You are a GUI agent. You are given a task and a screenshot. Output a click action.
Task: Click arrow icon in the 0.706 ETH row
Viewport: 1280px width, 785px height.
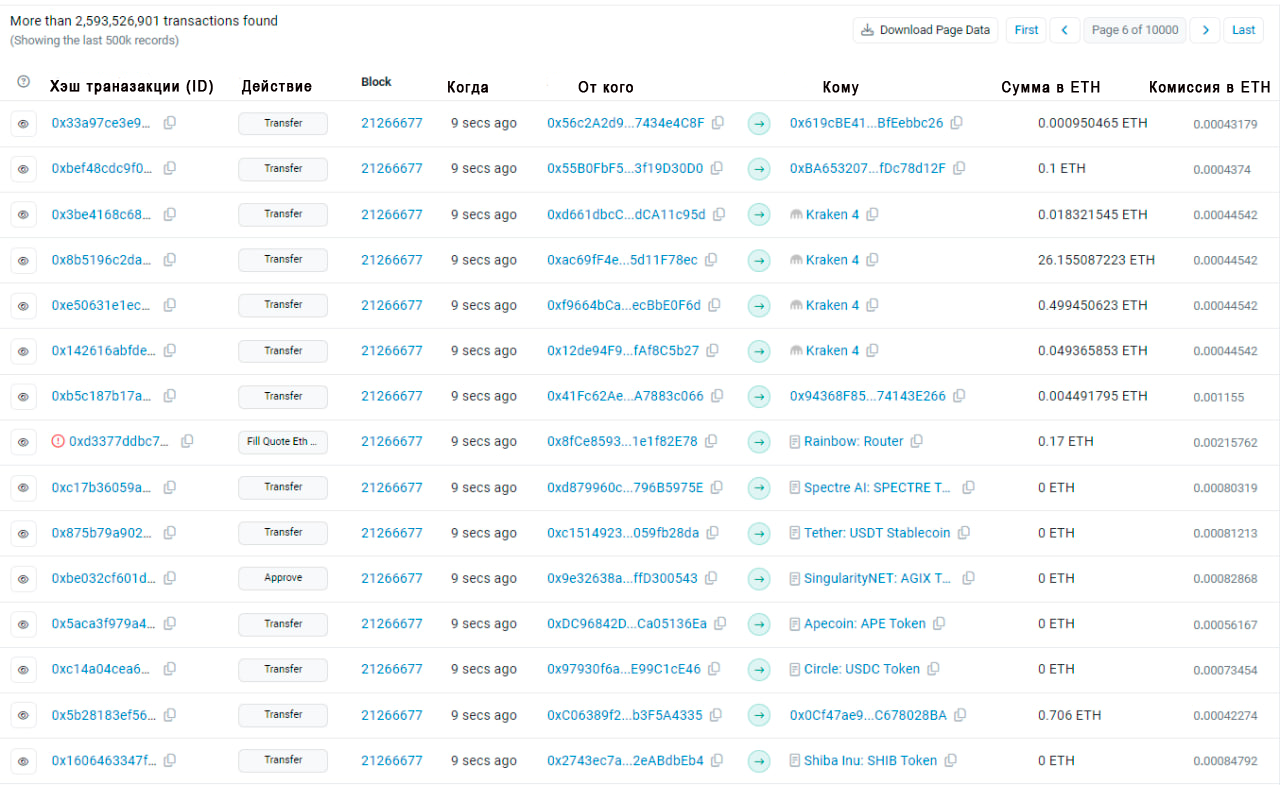coord(760,715)
